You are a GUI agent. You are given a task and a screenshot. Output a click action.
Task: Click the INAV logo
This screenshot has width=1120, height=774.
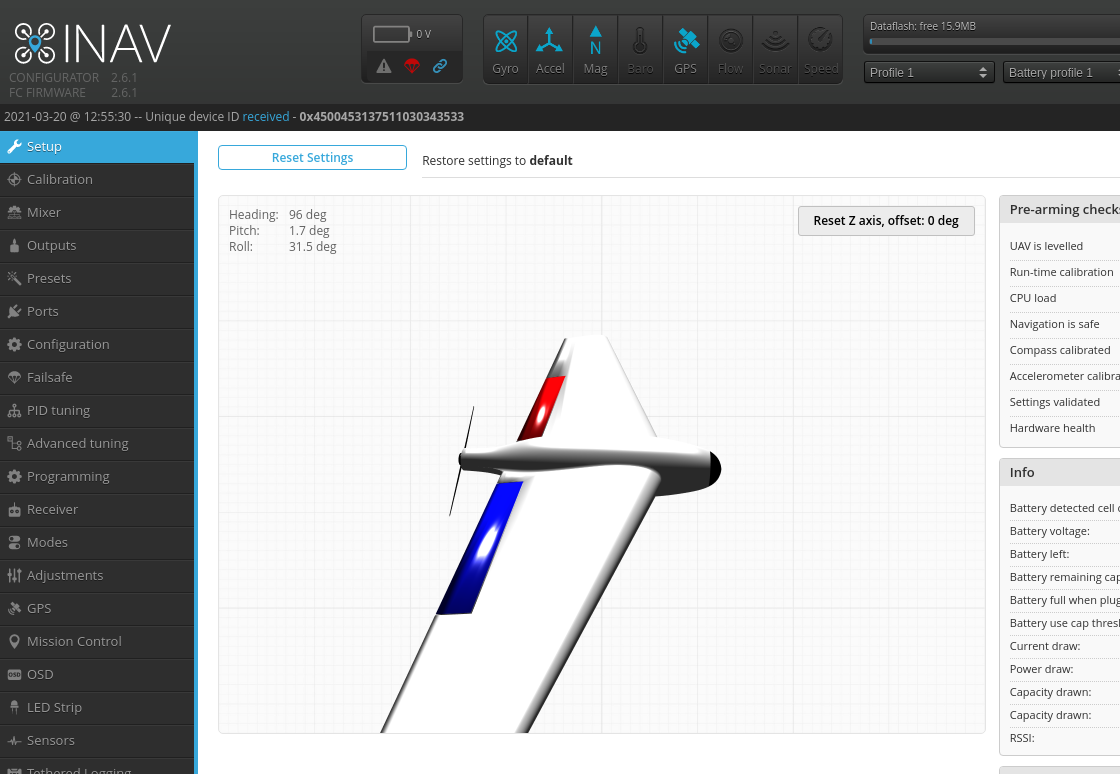coord(92,44)
